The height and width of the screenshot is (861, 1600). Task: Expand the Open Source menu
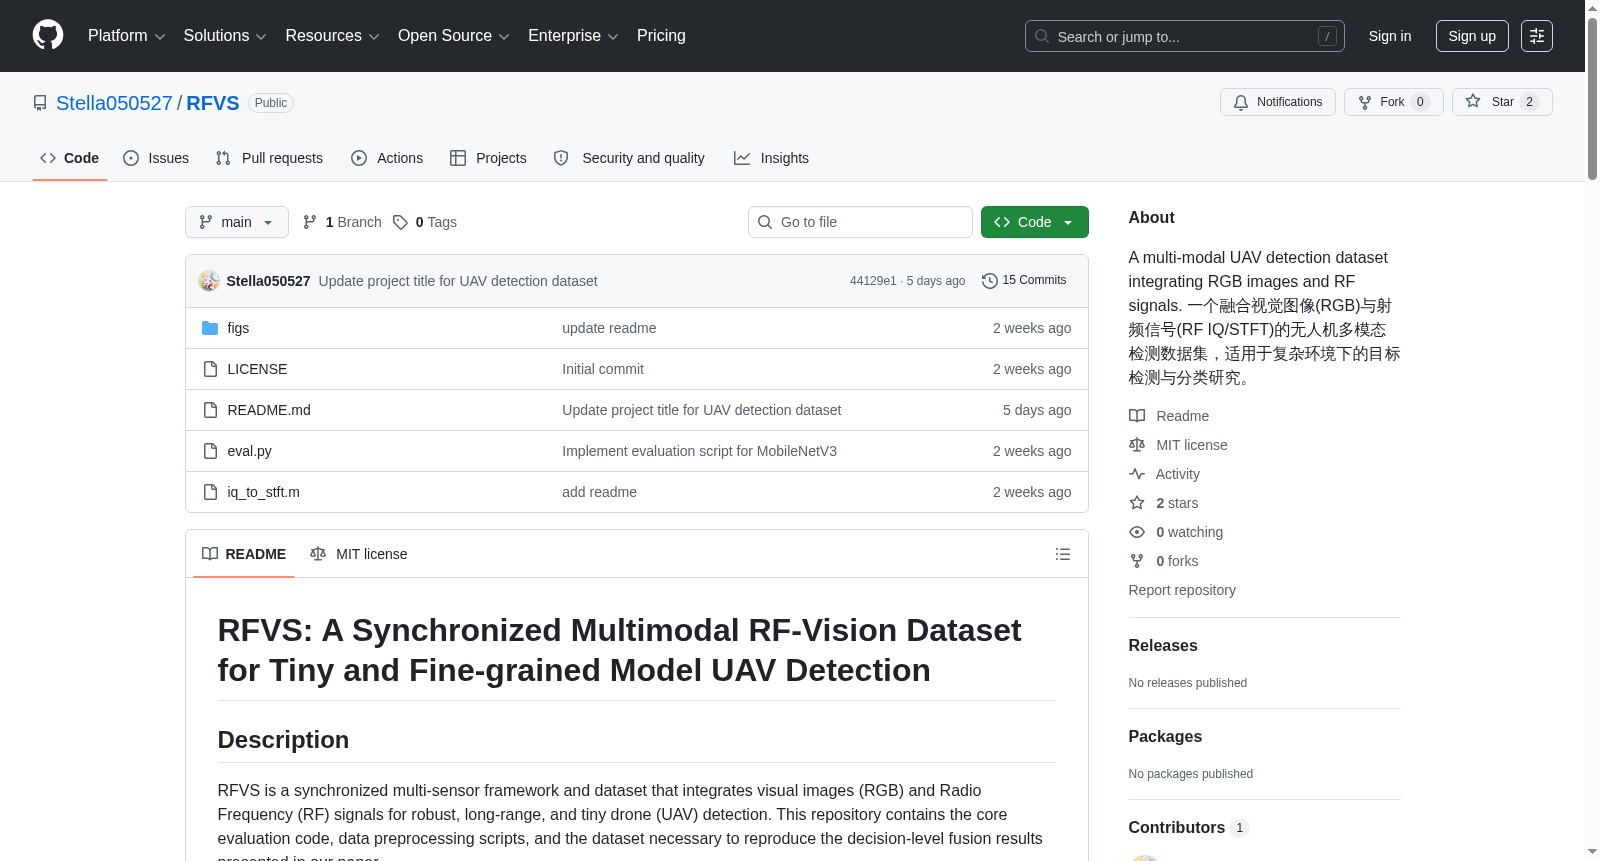click(x=453, y=36)
